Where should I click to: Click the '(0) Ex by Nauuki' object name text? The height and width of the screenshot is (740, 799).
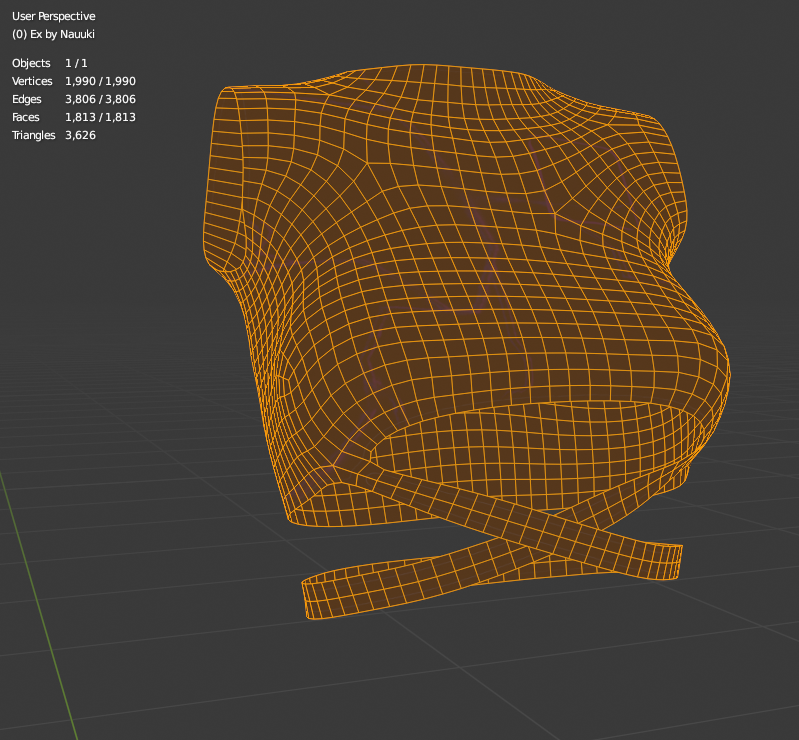(53, 34)
